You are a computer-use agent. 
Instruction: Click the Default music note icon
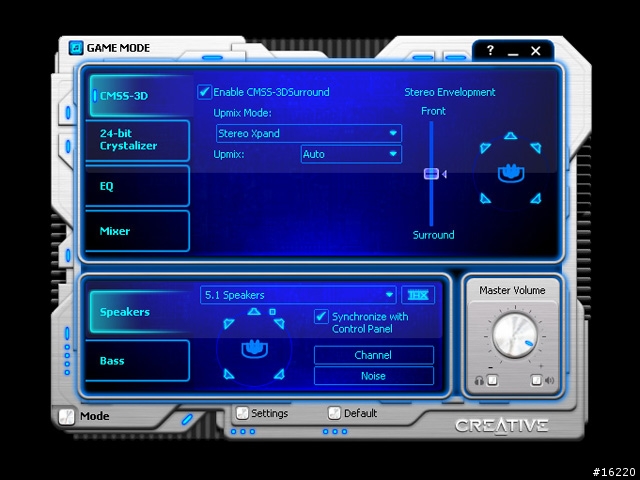(334, 413)
